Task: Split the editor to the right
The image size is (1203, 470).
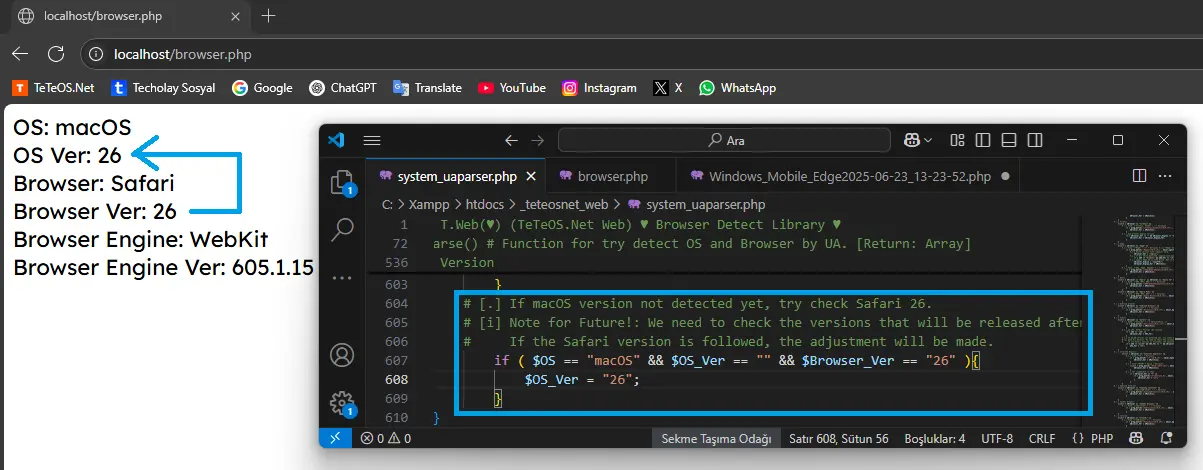Action: [1139, 176]
